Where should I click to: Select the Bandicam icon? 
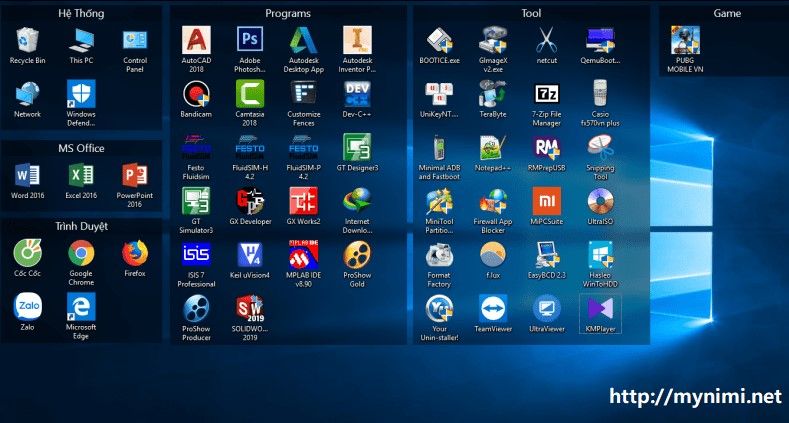click(196, 95)
